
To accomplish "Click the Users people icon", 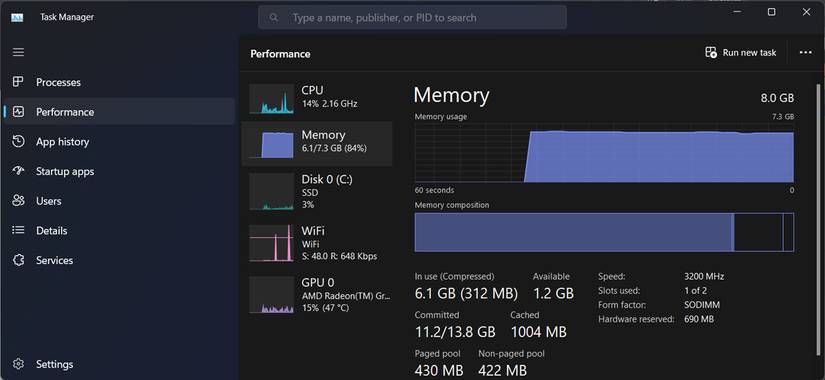I will click(18, 201).
